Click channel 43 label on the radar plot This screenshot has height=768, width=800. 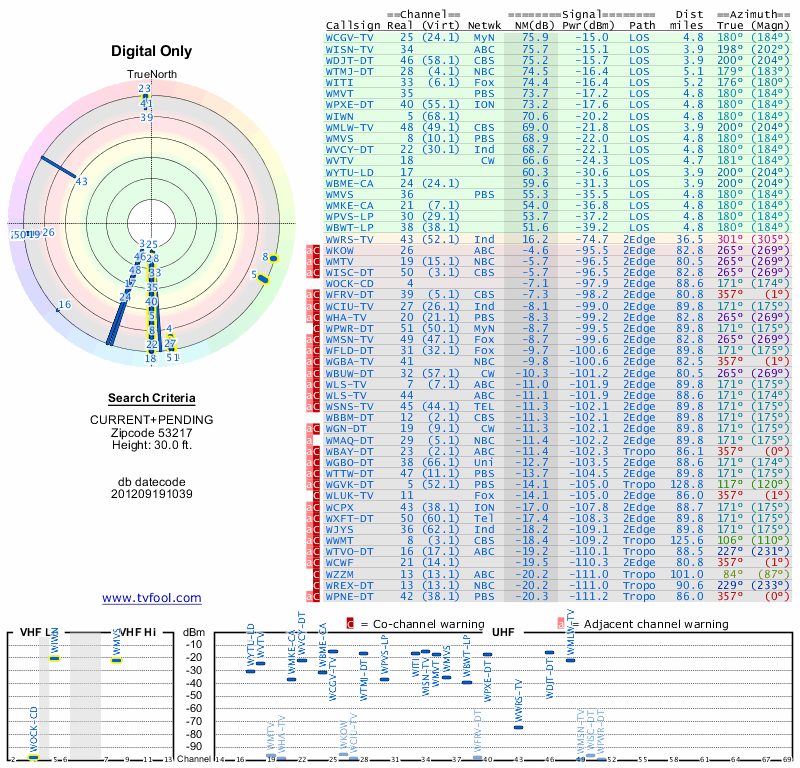[x=82, y=181]
